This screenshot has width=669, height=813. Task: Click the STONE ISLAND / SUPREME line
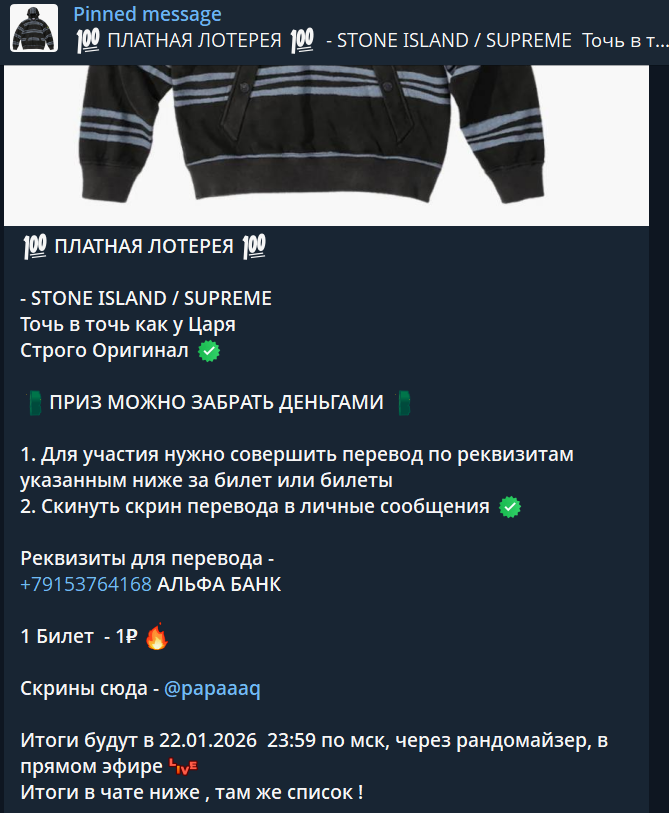146,299
